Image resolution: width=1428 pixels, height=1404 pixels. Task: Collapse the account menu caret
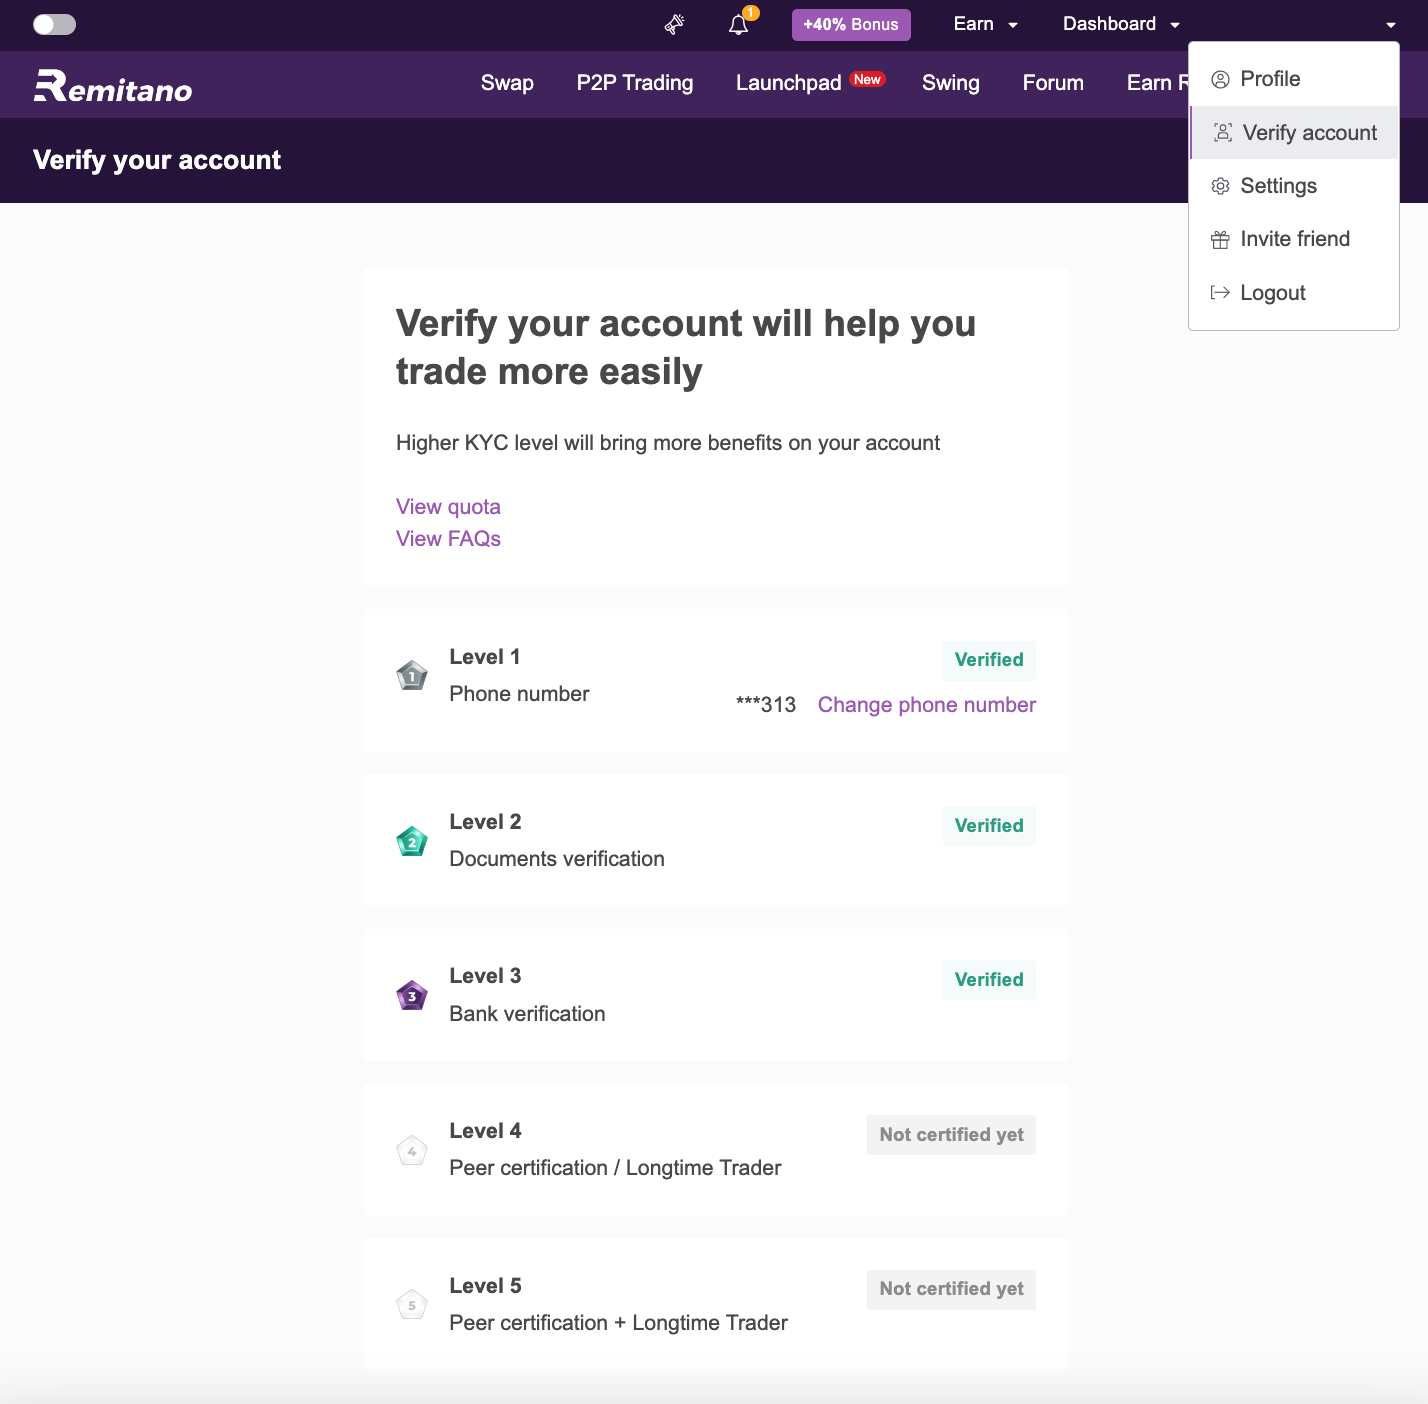[x=1391, y=25]
